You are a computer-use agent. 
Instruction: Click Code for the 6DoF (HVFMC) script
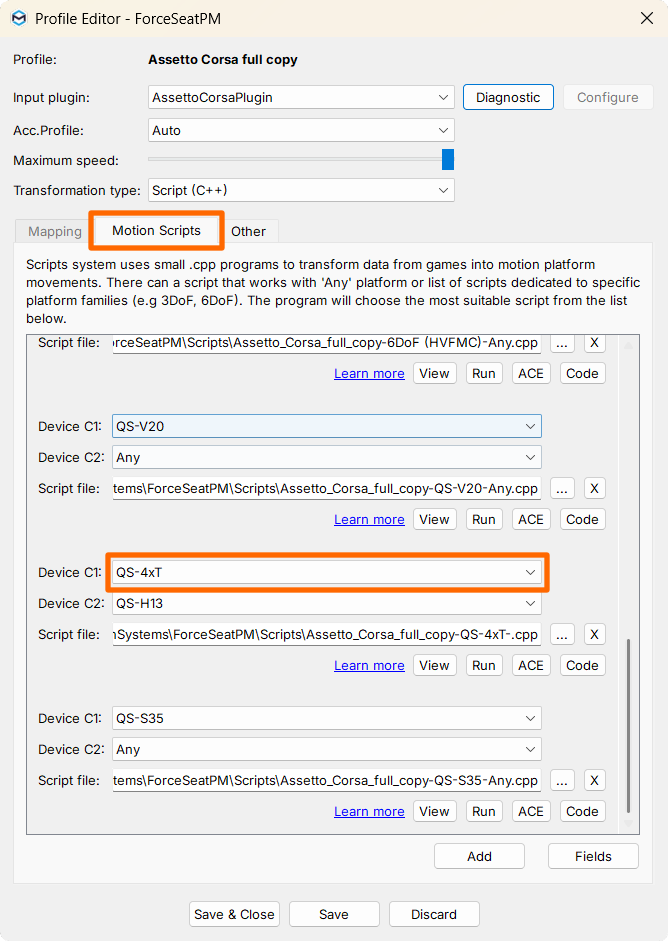pos(582,373)
